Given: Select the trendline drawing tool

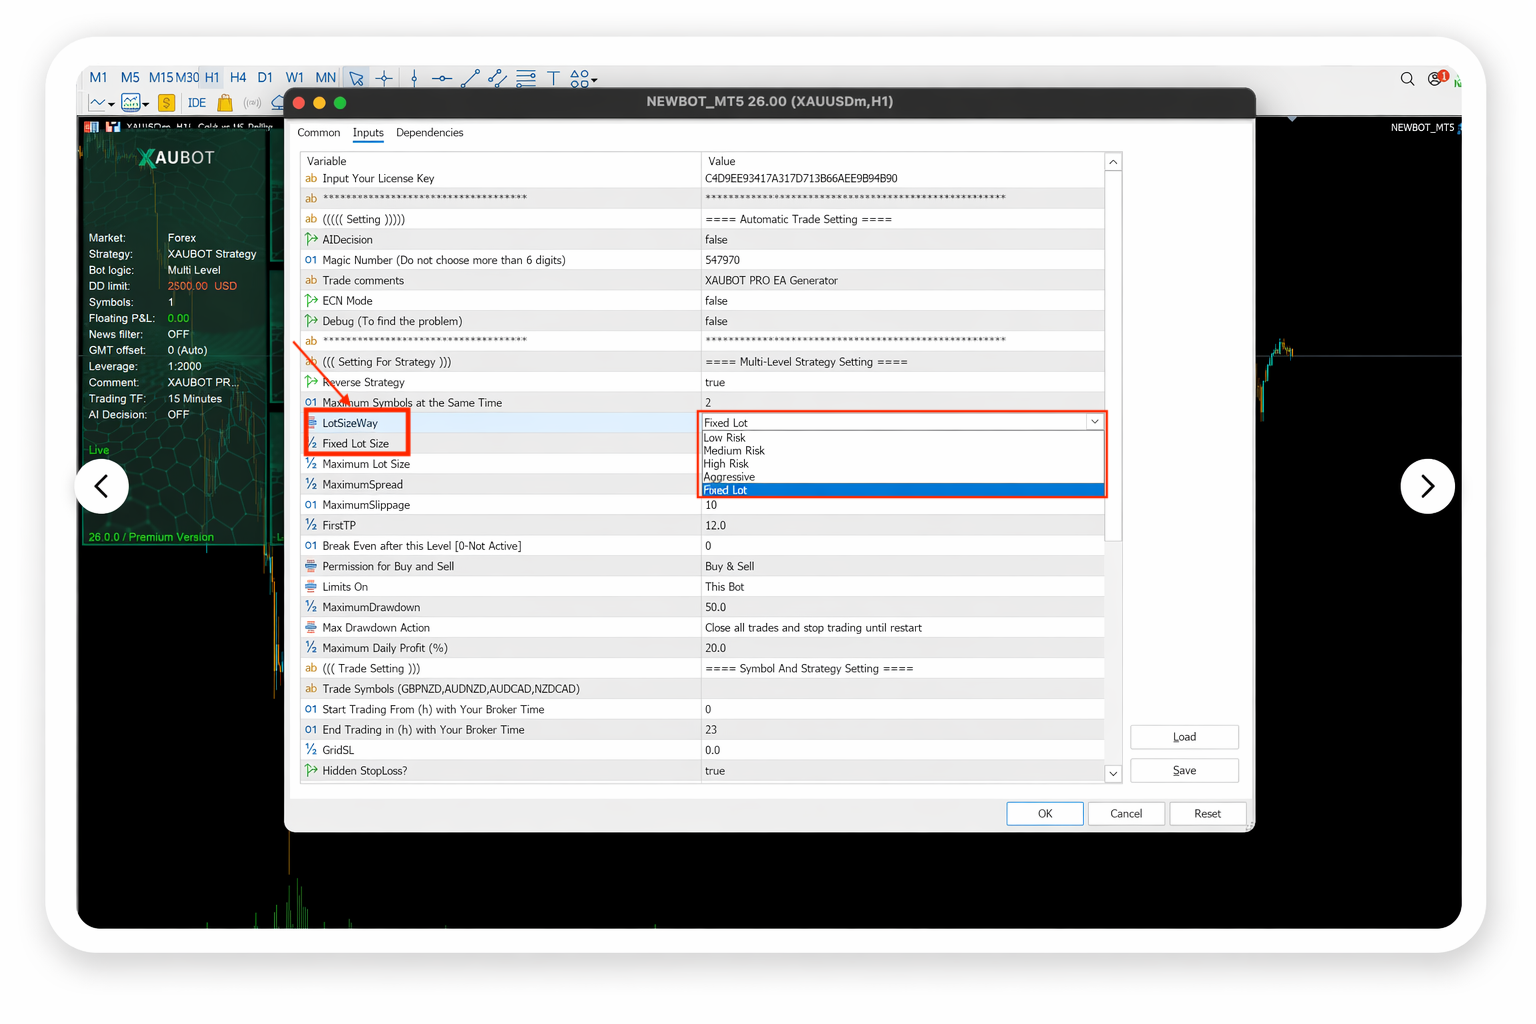Looking at the screenshot, I should click(x=470, y=78).
